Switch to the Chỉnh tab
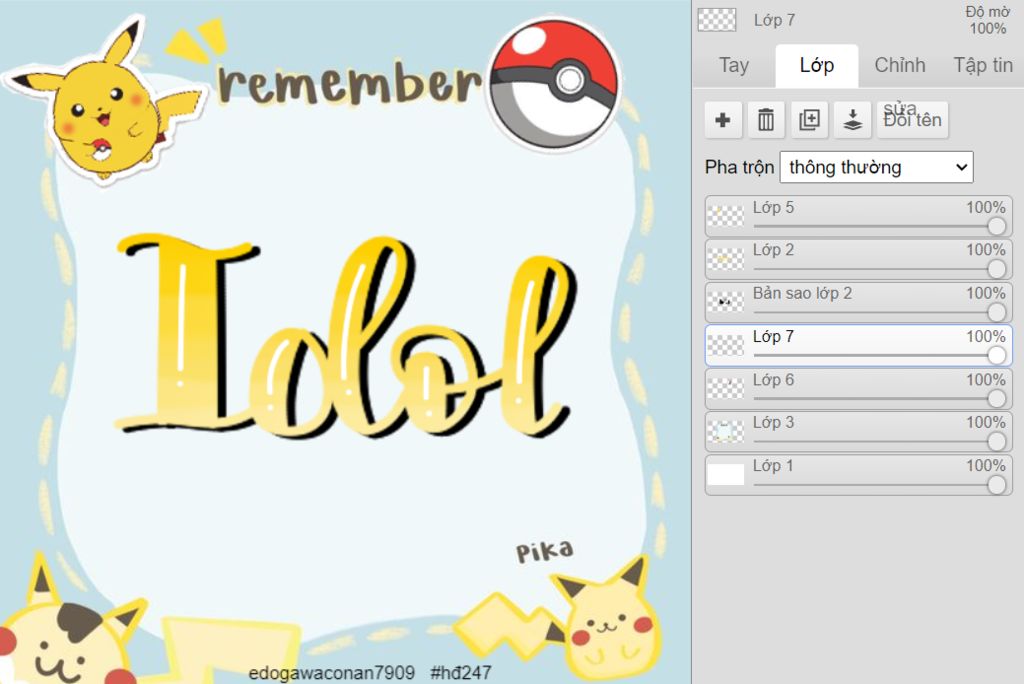Viewport: 1024px width, 684px height. click(900, 65)
